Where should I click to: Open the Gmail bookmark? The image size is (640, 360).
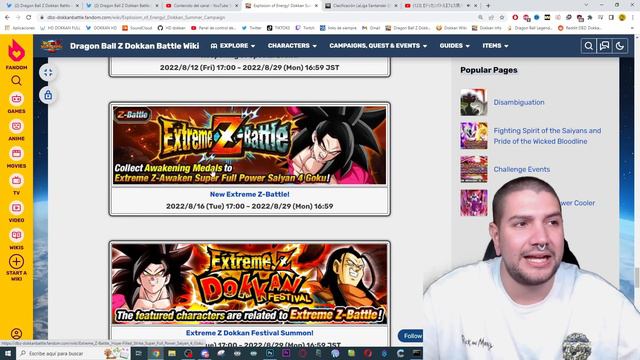[x=371, y=28]
